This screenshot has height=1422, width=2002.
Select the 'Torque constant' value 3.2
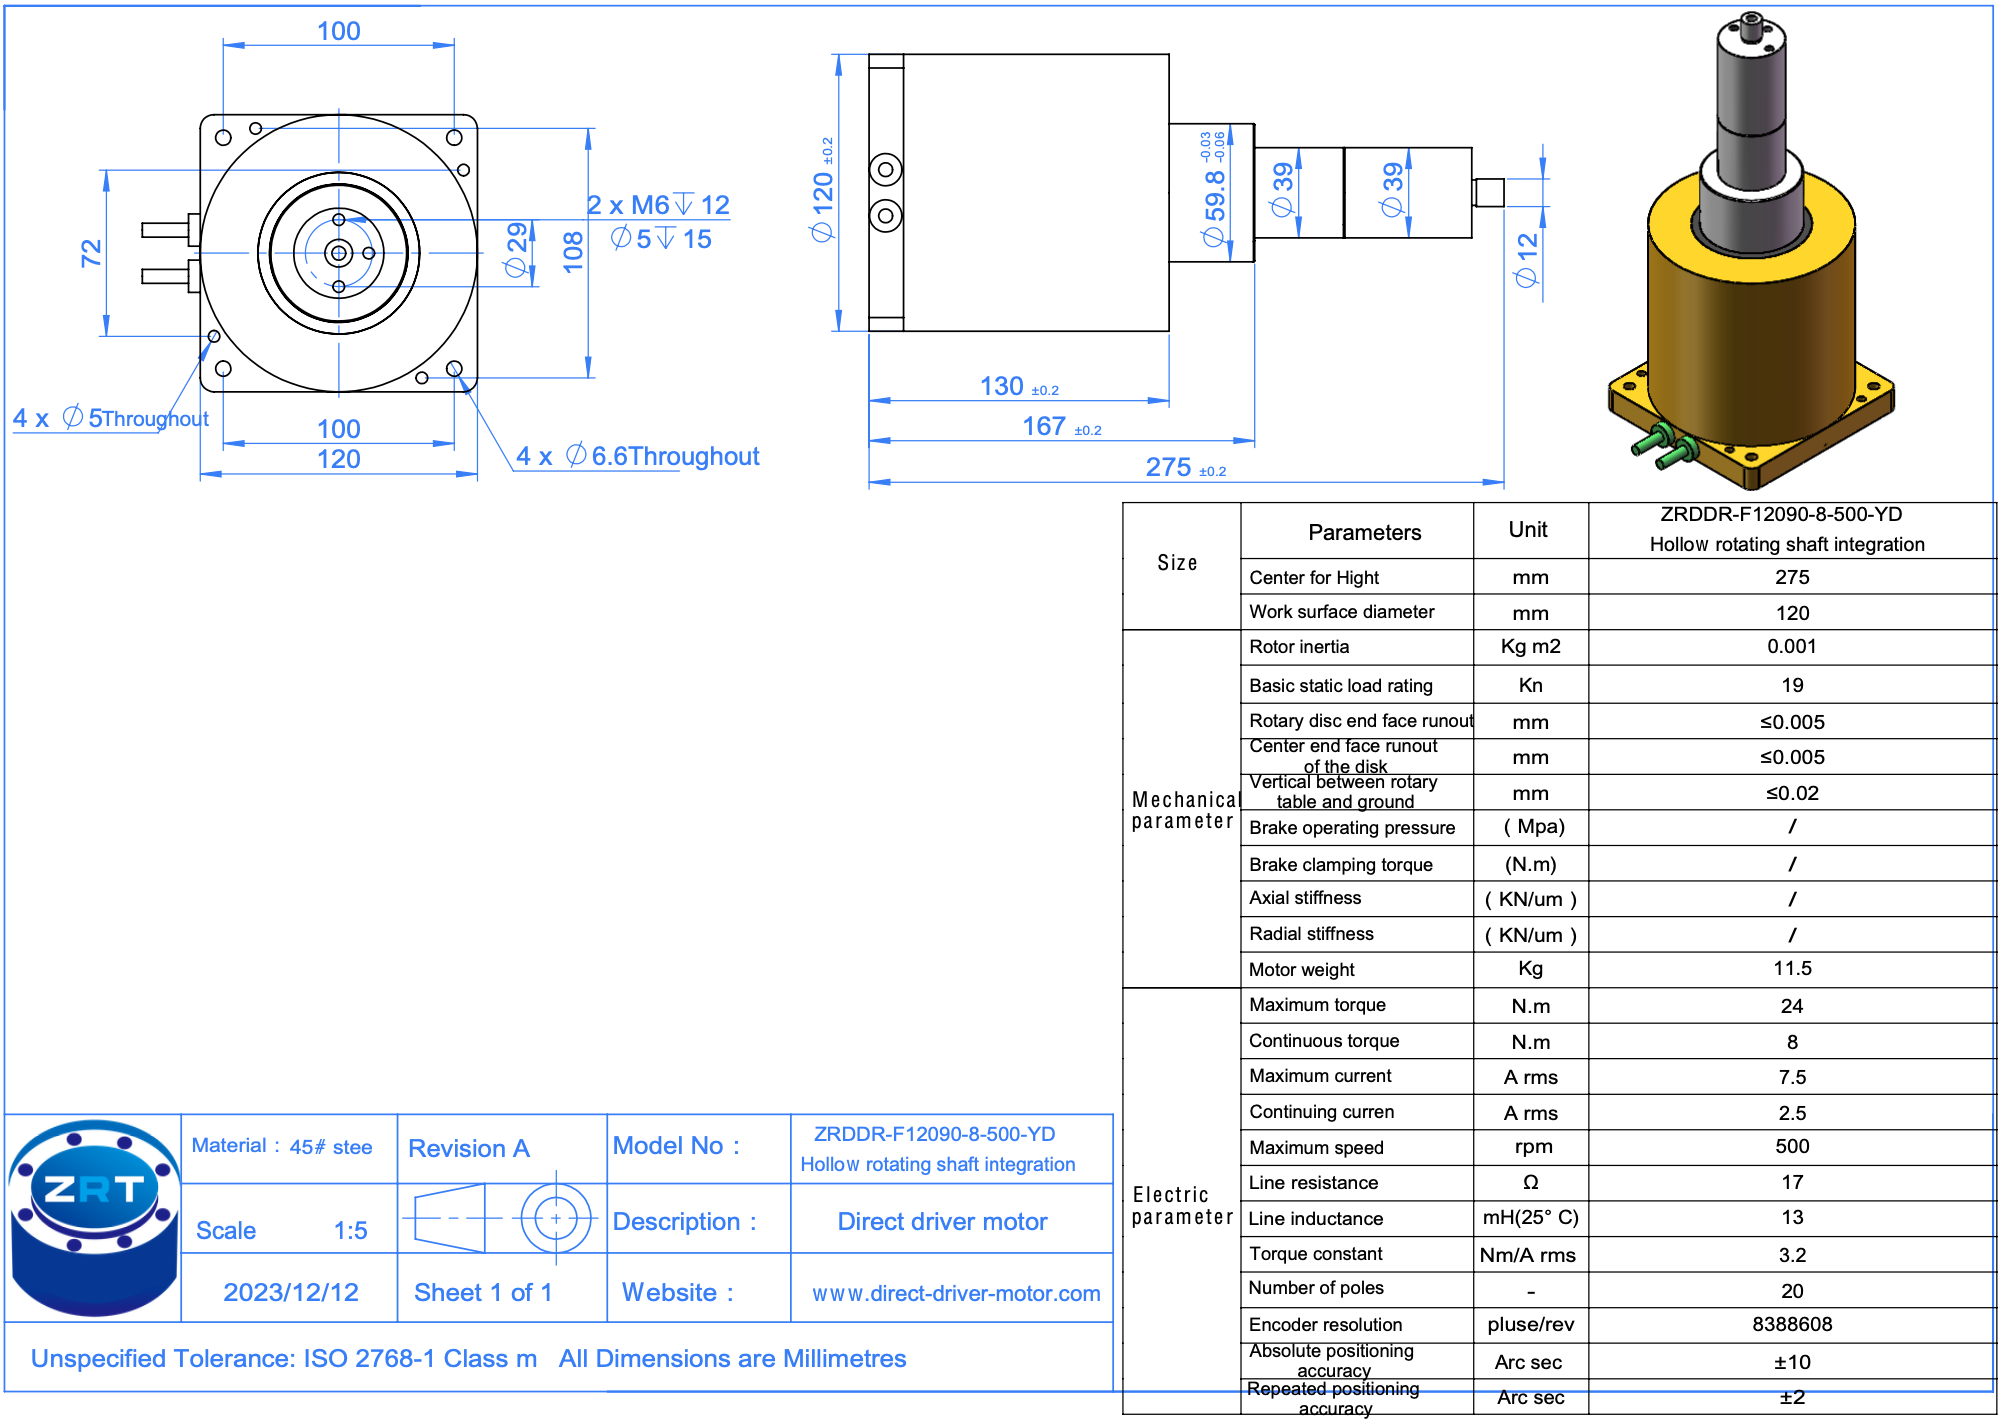pos(1792,1255)
